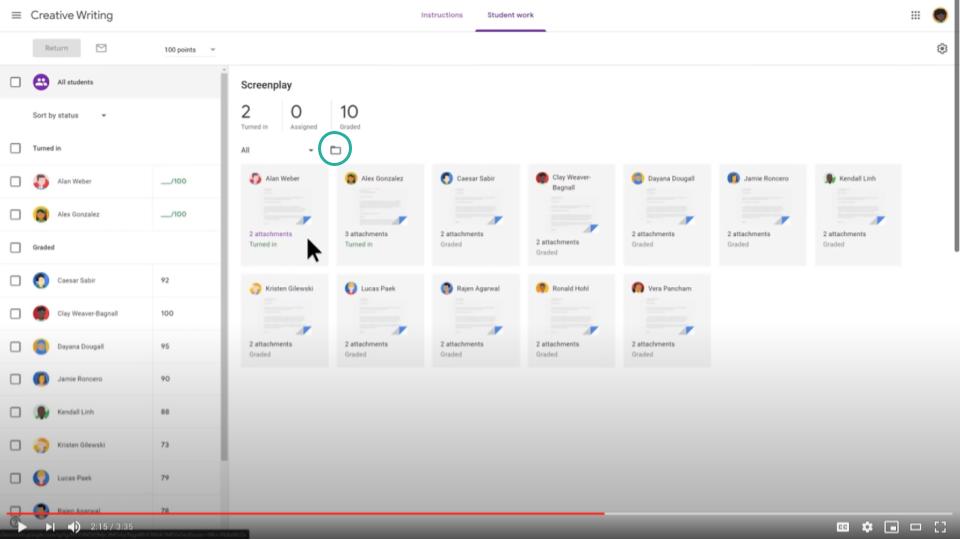960x540 pixels.
Task: Click the email students envelope icon
Action: [x=101, y=48]
